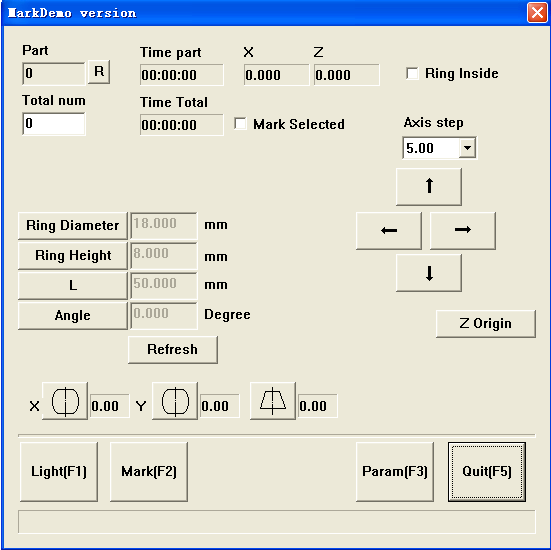The width and height of the screenshot is (551, 550).
Task: Enable the Ring Inside checkbox
Action: [412, 73]
